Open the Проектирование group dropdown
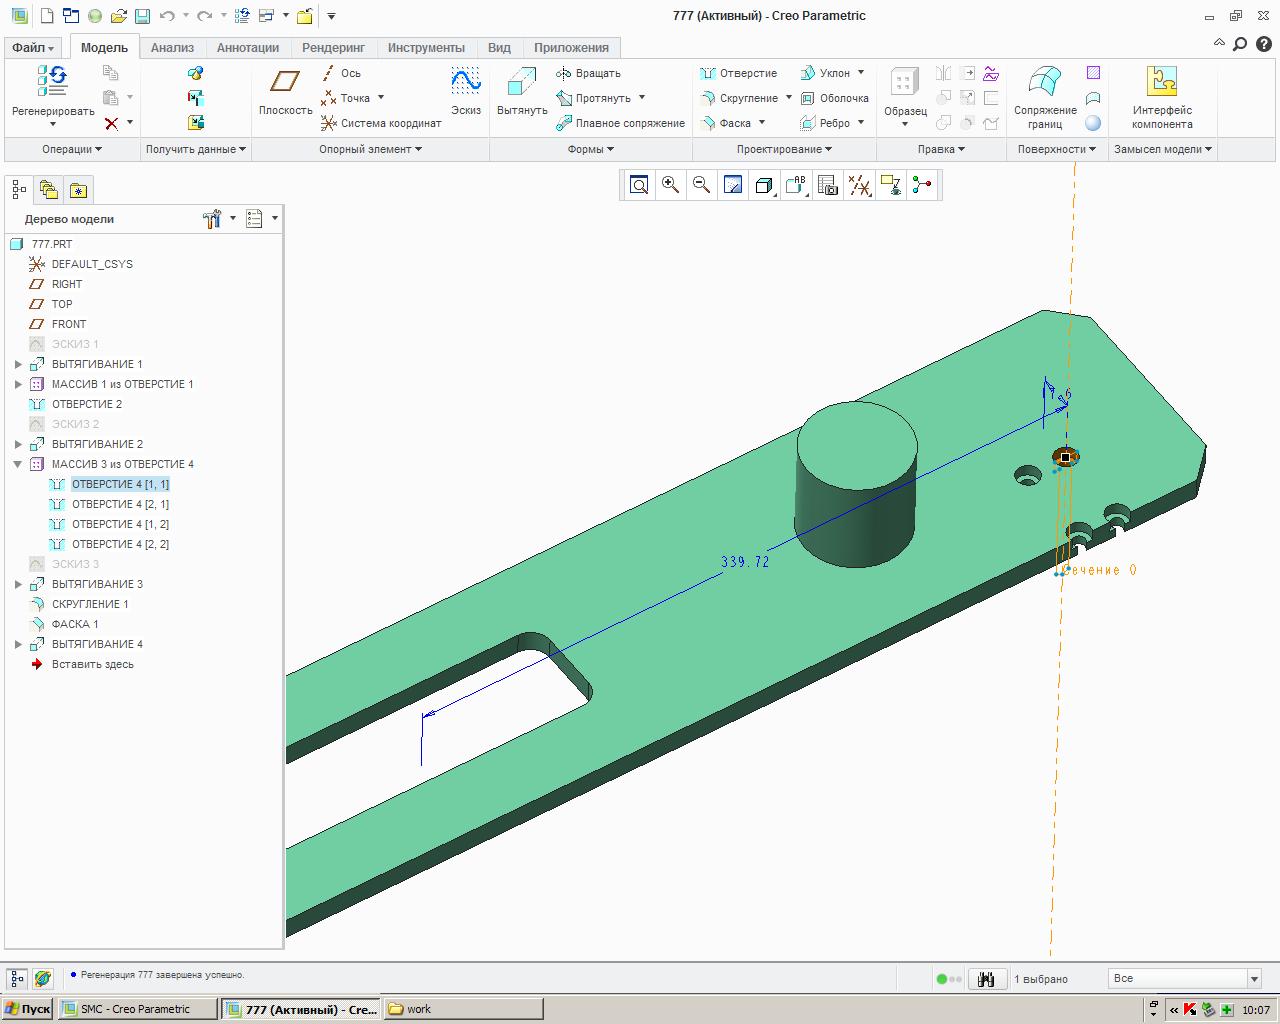This screenshot has height=1024, width=1280. (x=785, y=149)
